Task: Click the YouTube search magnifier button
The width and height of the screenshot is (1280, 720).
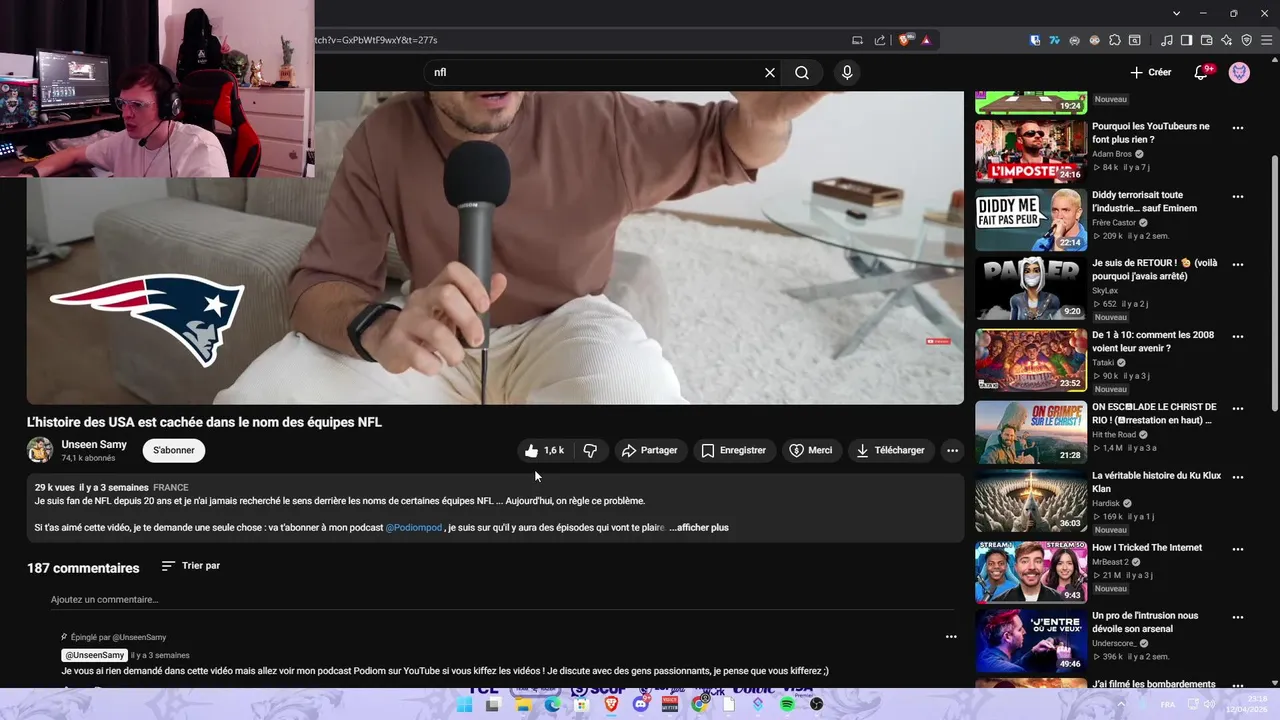Action: click(x=802, y=72)
